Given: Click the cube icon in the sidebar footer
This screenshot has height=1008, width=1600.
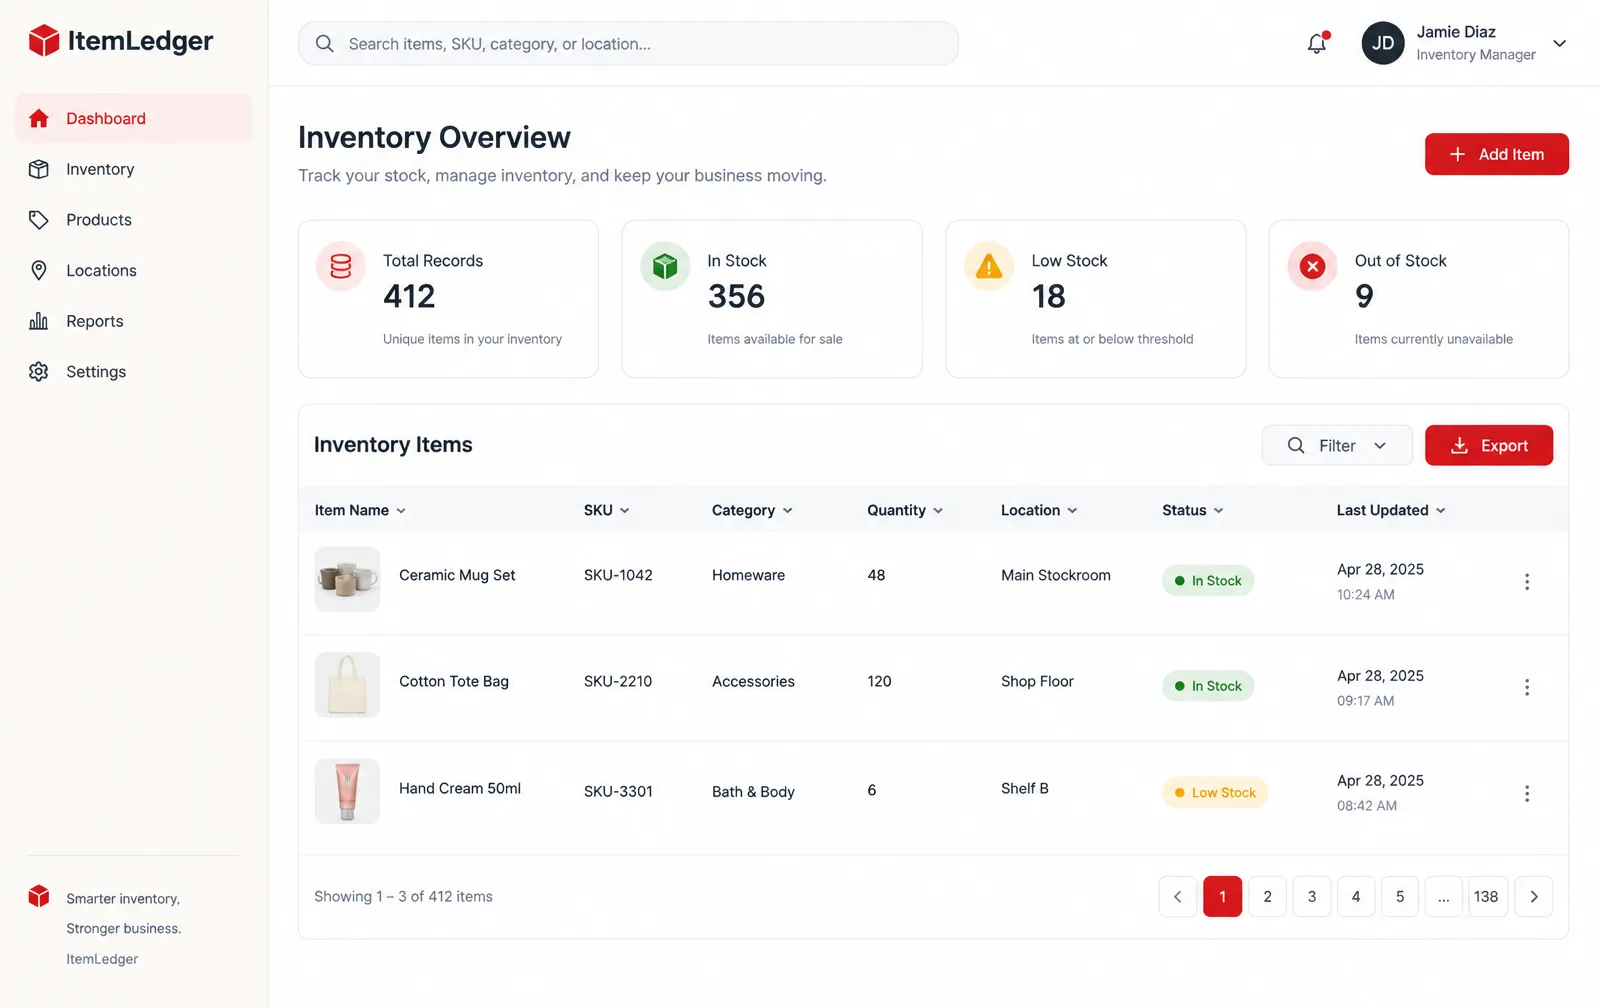Looking at the screenshot, I should pyautogui.click(x=39, y=896).
